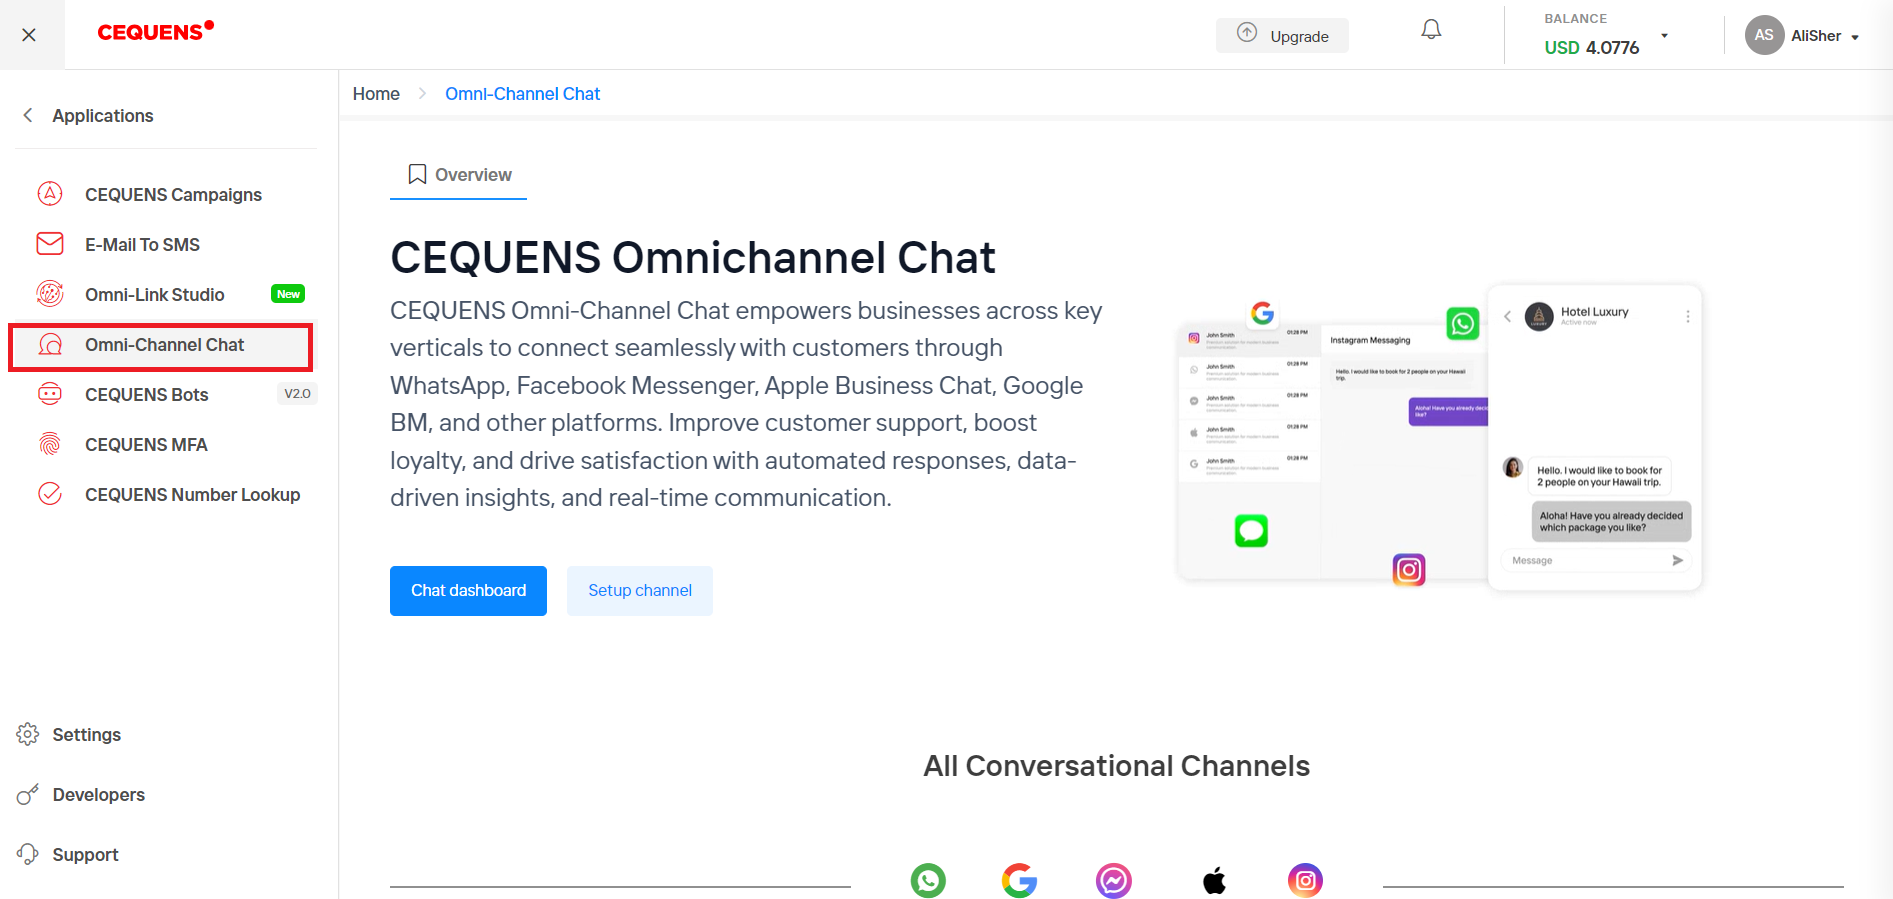The width and height of the screenshot is (1893, 899).
Task: Click the CEQUENS Campaigns icon
Action: (50, 193)
